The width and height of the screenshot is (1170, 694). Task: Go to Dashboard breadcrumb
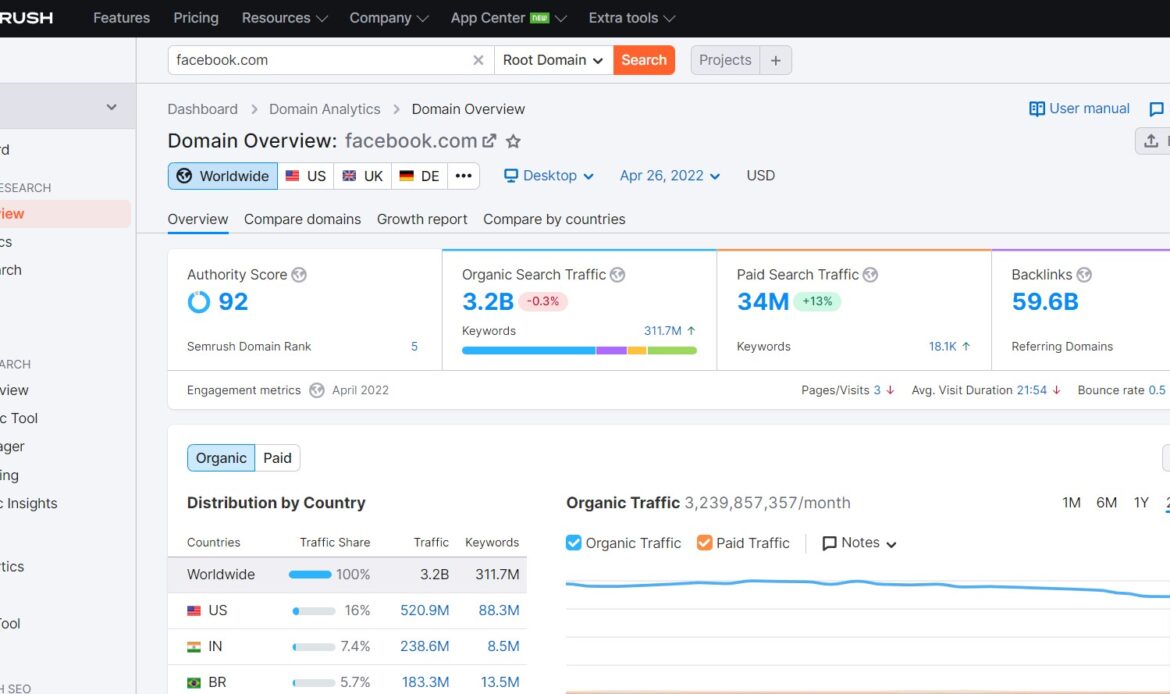[202, 109]
